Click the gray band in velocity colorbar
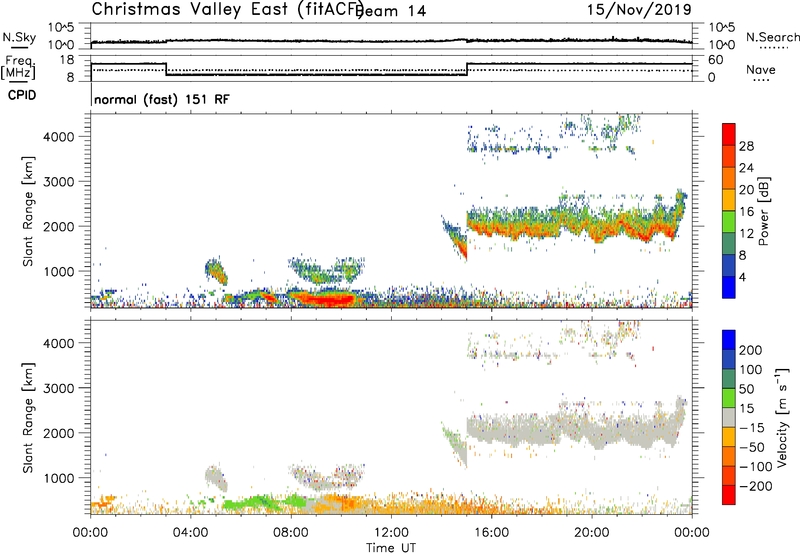 729,418
